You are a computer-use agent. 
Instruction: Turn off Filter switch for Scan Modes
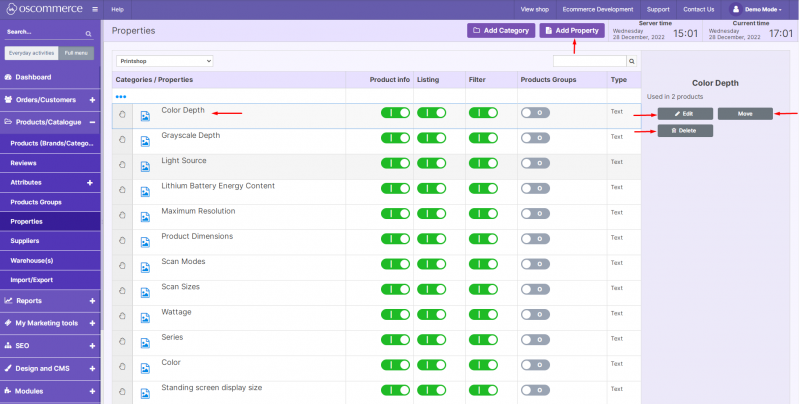coord(483,266)
